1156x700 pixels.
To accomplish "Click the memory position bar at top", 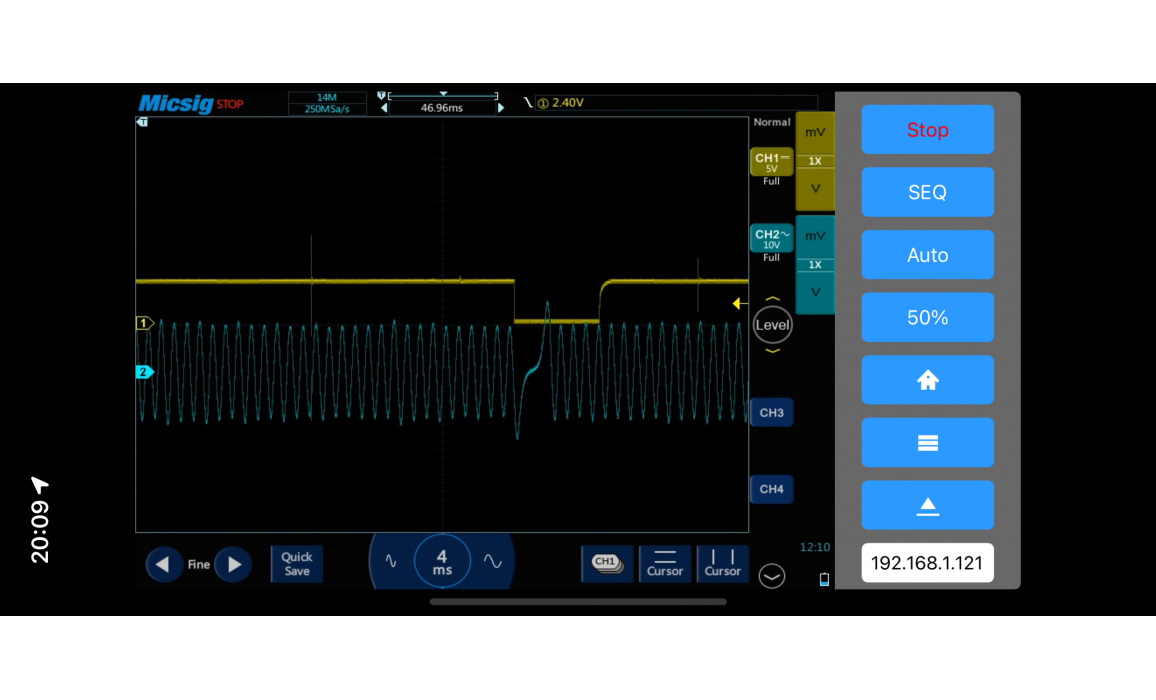I will tap(442, 96).
